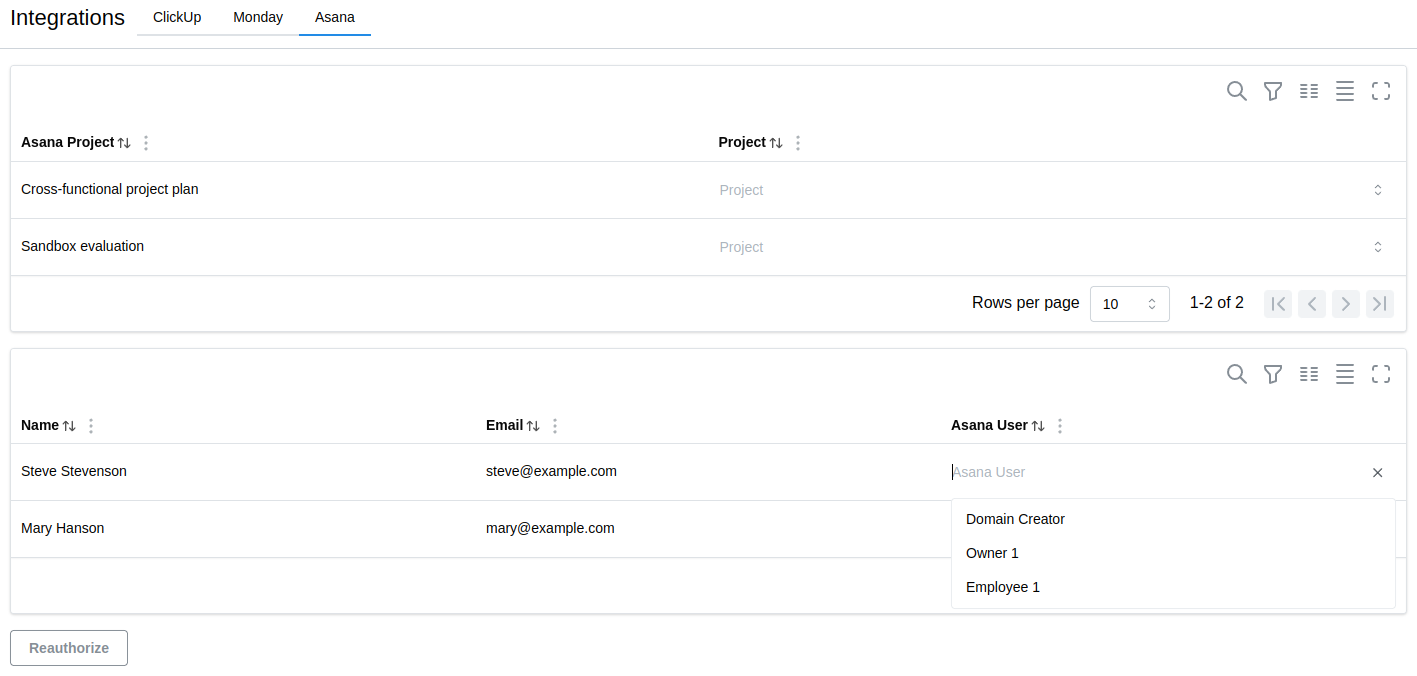Viewport: 1417px width, 676px height.
Task: Choose Owner 1 from the user list
Action: pyautogui.click(x=1173, y=553)
